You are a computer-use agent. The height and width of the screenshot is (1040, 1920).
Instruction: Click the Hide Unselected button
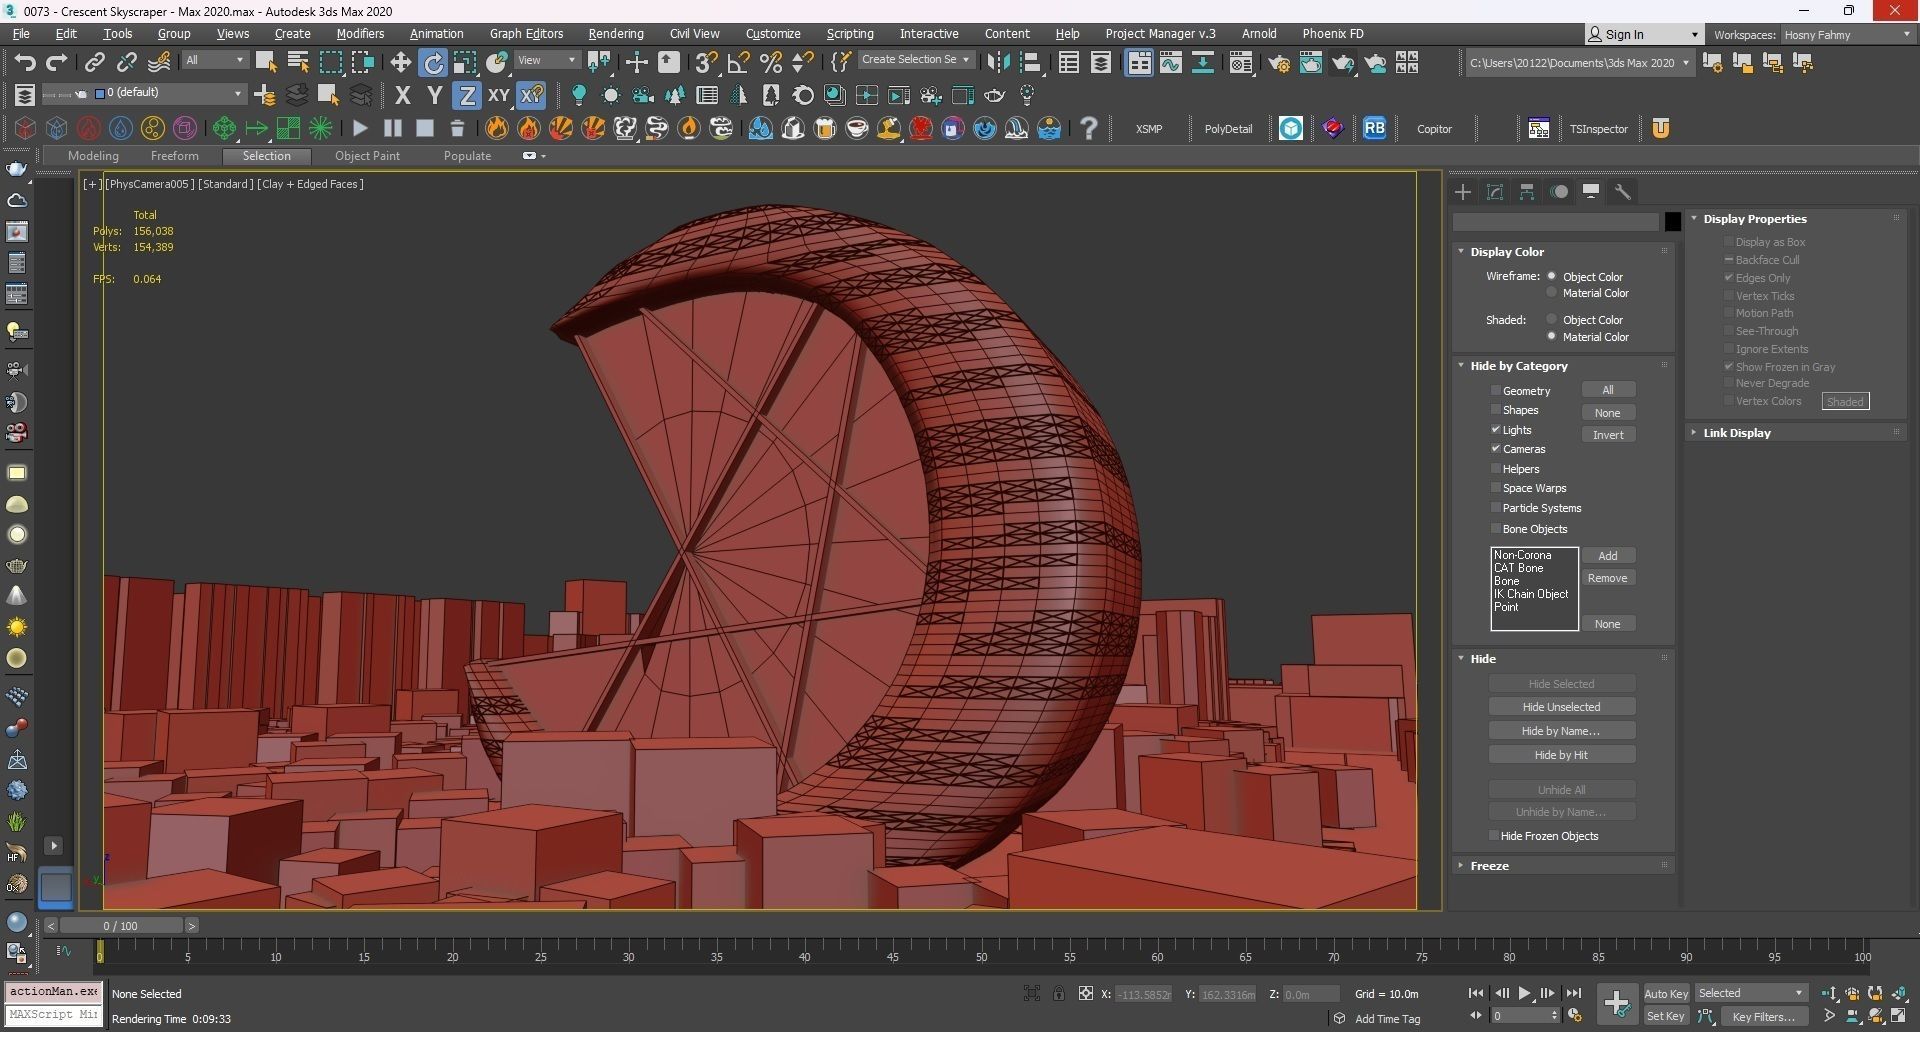1561,707
